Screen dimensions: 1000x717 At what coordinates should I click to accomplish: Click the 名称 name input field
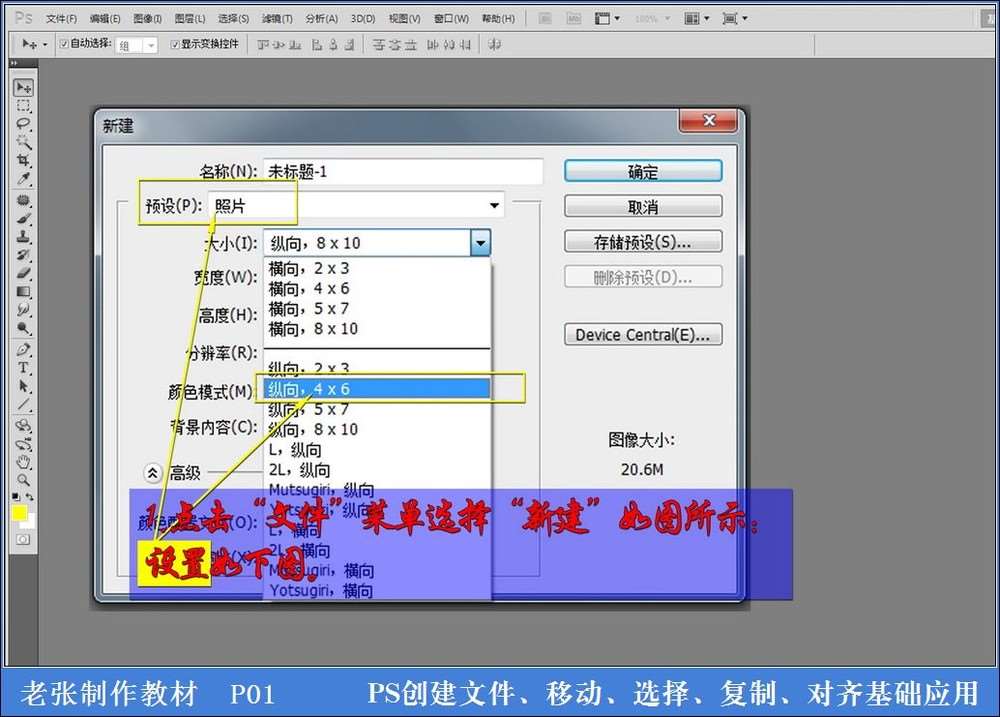(x=403, y=171)
